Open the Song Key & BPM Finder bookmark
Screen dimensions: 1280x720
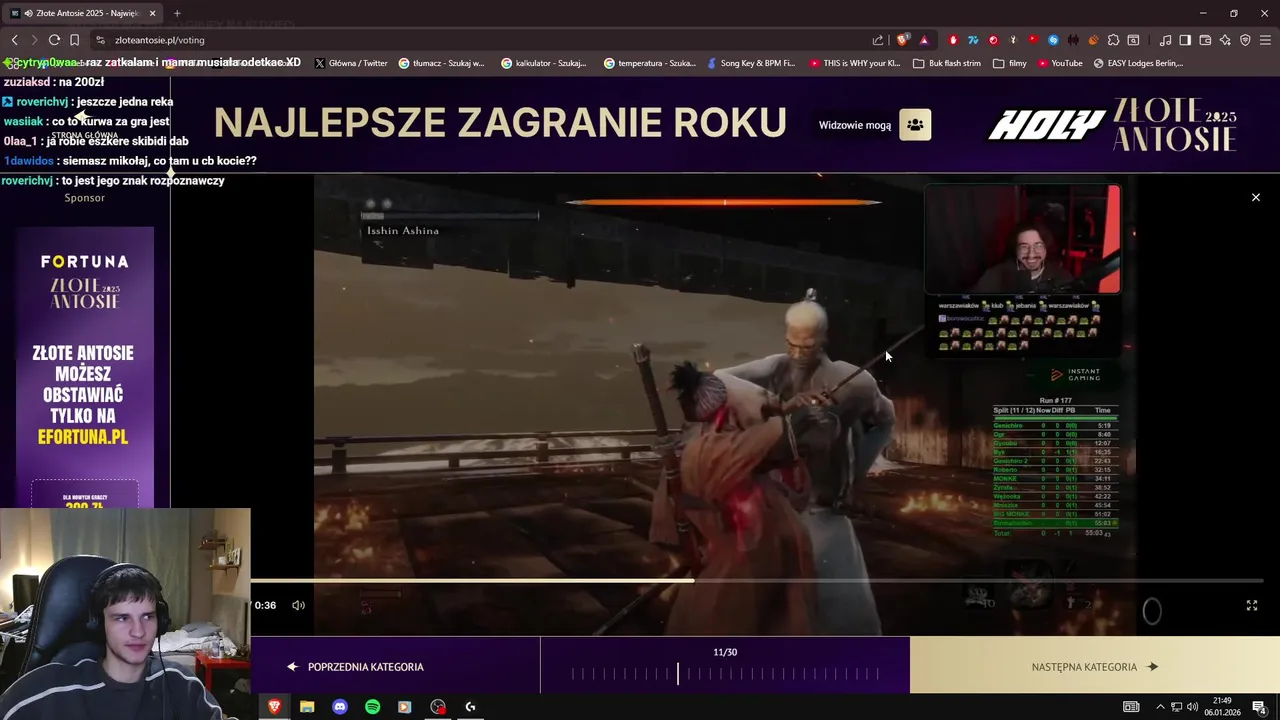point(751,63)
